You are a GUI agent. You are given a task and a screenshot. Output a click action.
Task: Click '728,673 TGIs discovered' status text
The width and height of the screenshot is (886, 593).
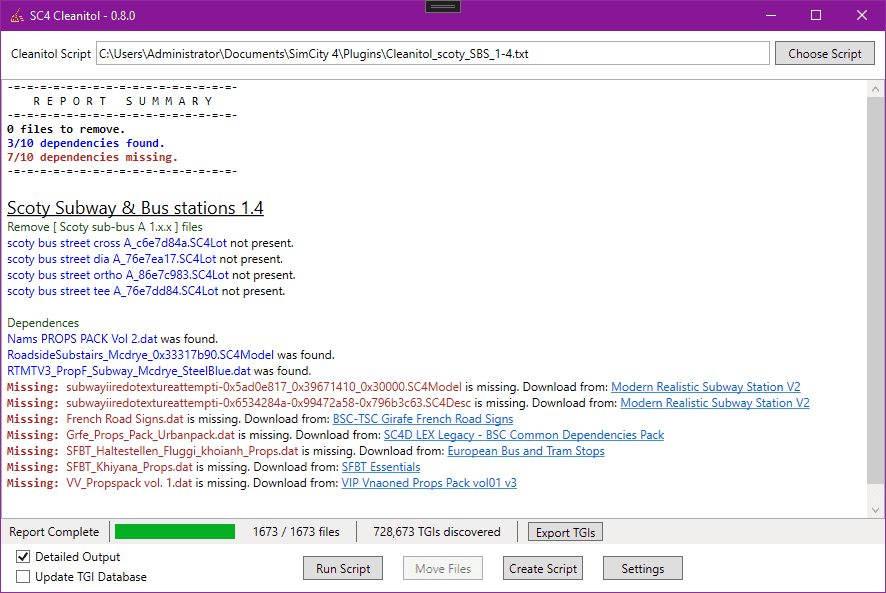(437, 532)
